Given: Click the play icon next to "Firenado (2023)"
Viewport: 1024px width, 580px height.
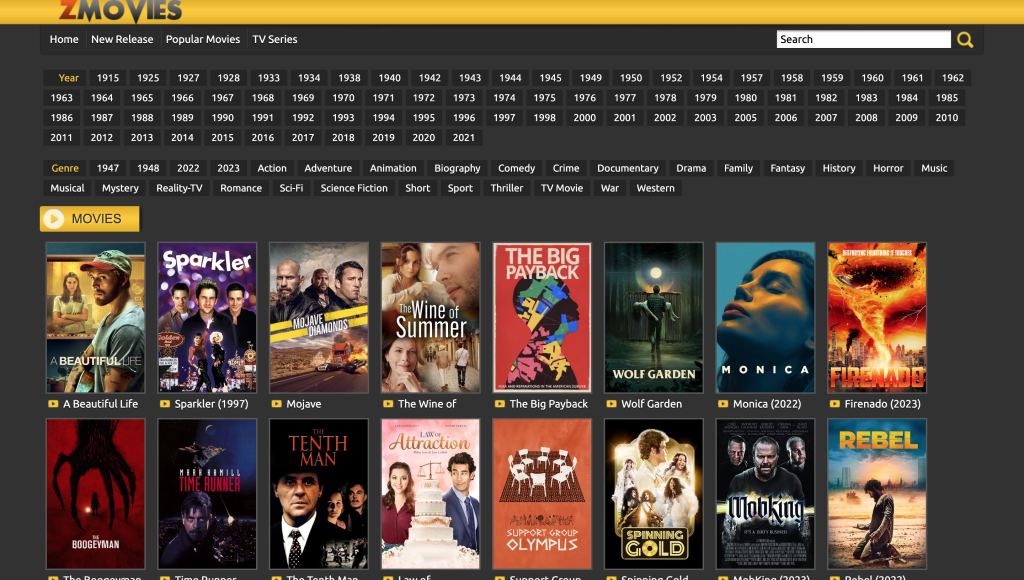Looking at the screenshot, I should pyautogui.click(x=835, y=404).
